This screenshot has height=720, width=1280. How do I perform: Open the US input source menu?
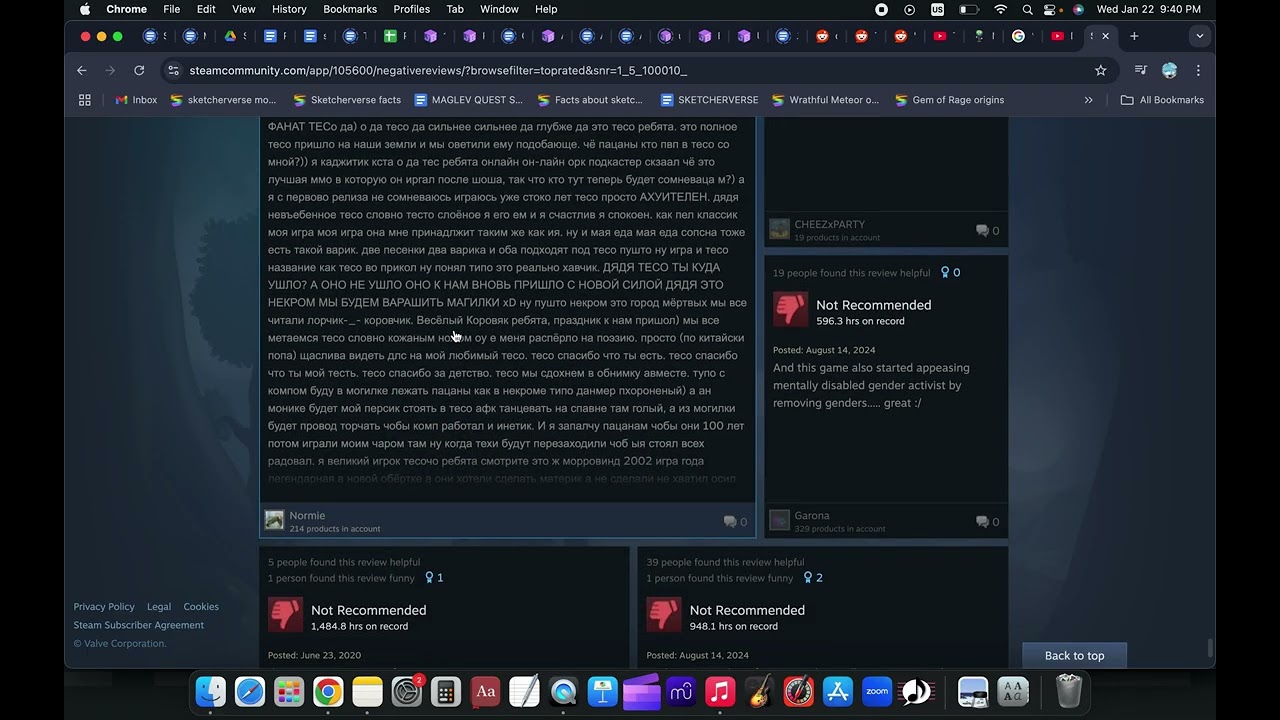(x=937, y=9)
